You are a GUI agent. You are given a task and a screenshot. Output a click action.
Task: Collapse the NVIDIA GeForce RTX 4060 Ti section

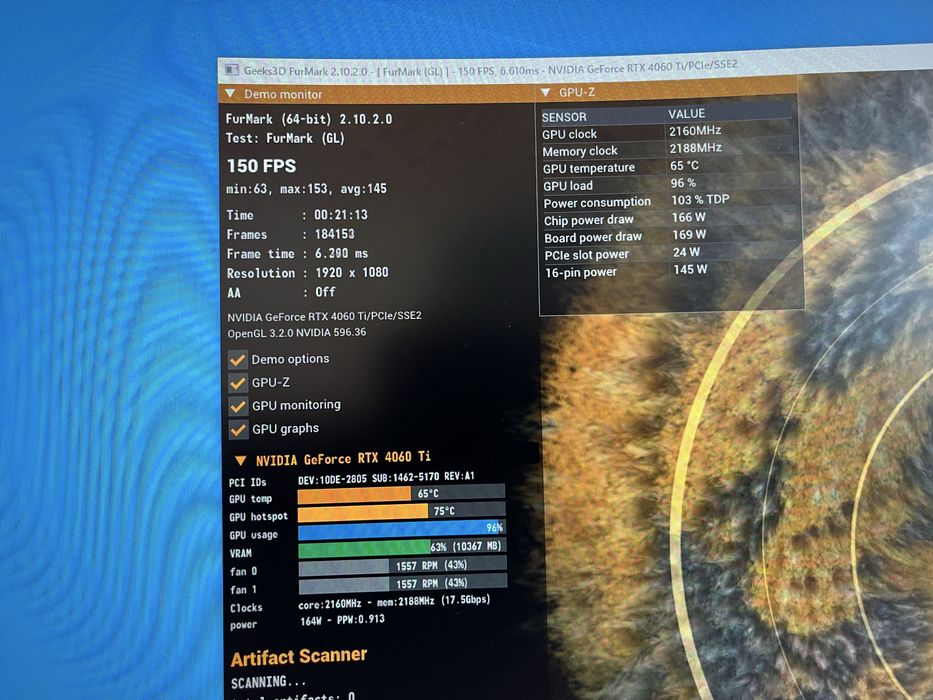240,460
